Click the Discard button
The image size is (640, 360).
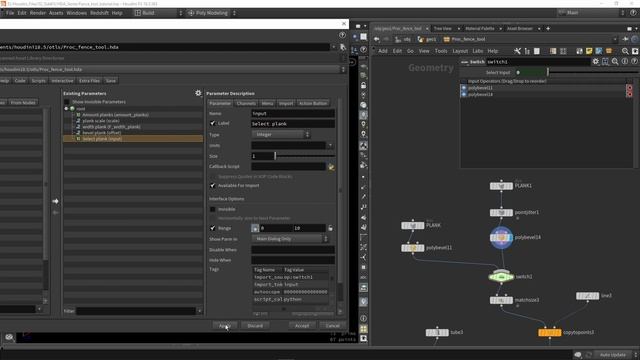tap(255, 326)
